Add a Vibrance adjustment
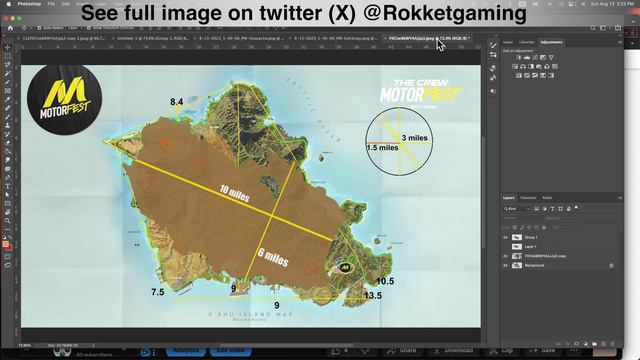 click(551, 58)
